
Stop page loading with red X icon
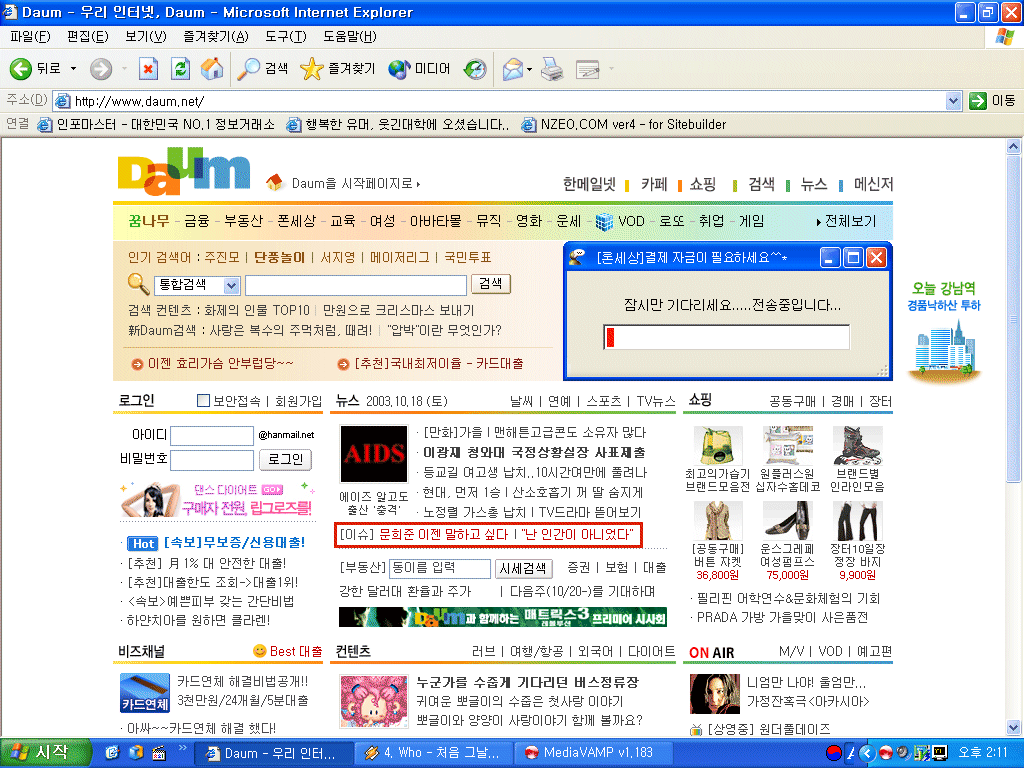pyautogui.click(x=148, y=69)
